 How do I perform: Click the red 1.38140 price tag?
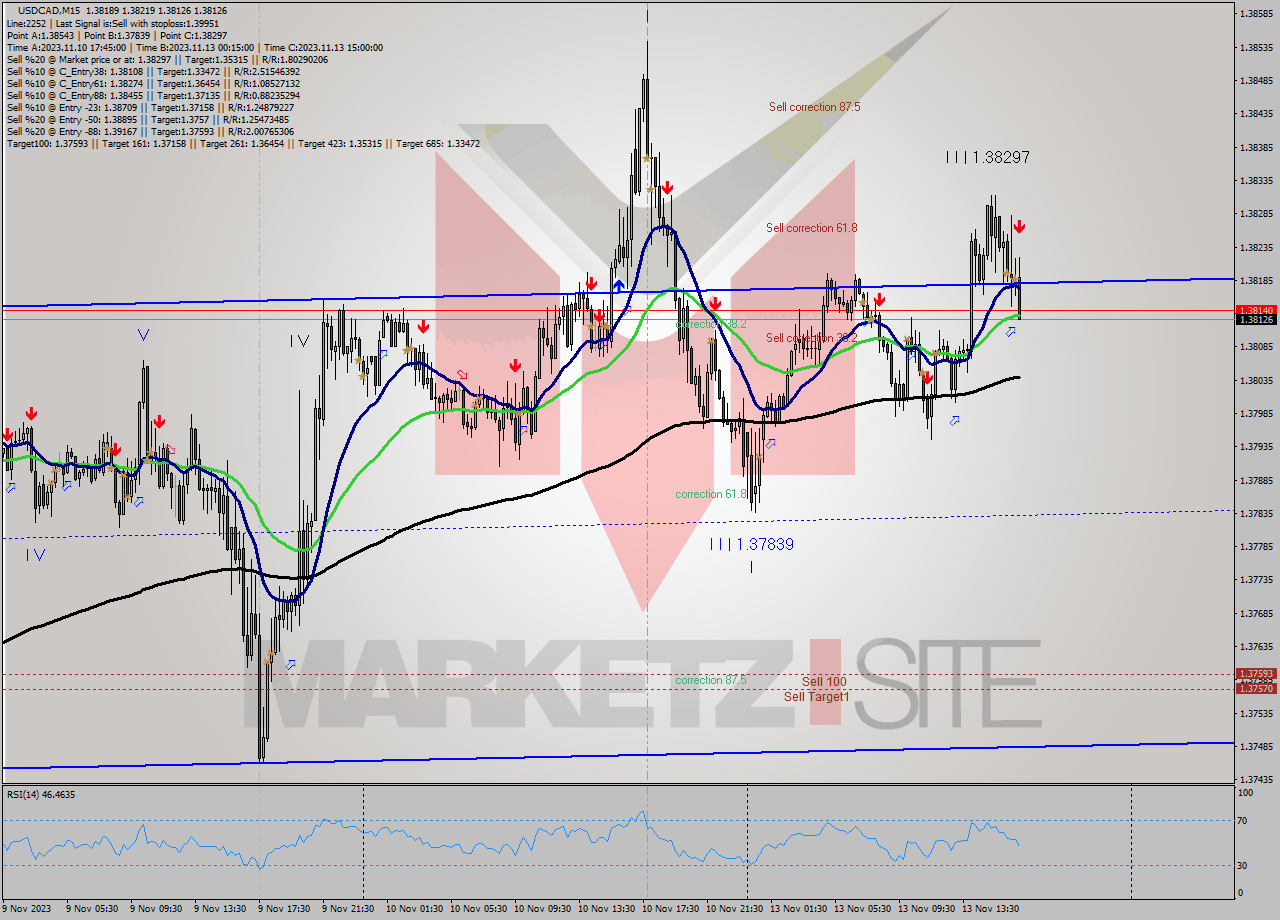pyautogui.click(x=1255, y=310)
